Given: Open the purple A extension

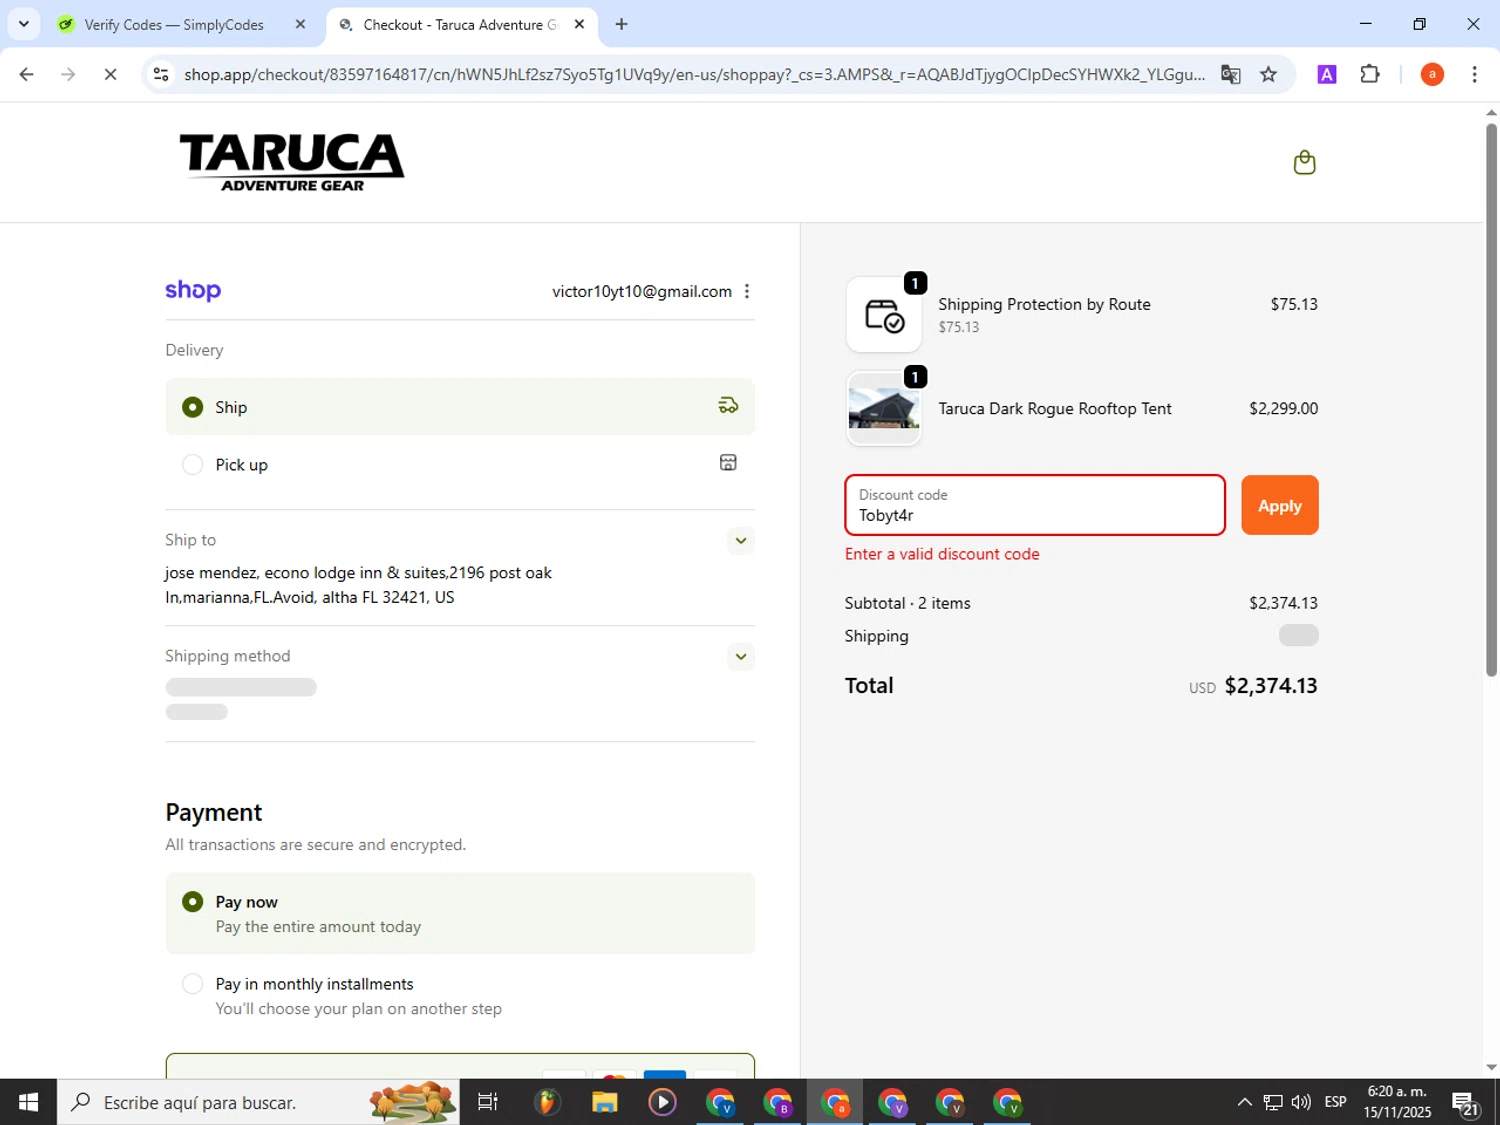Looking at the screenshot, I should [1327, 74].
